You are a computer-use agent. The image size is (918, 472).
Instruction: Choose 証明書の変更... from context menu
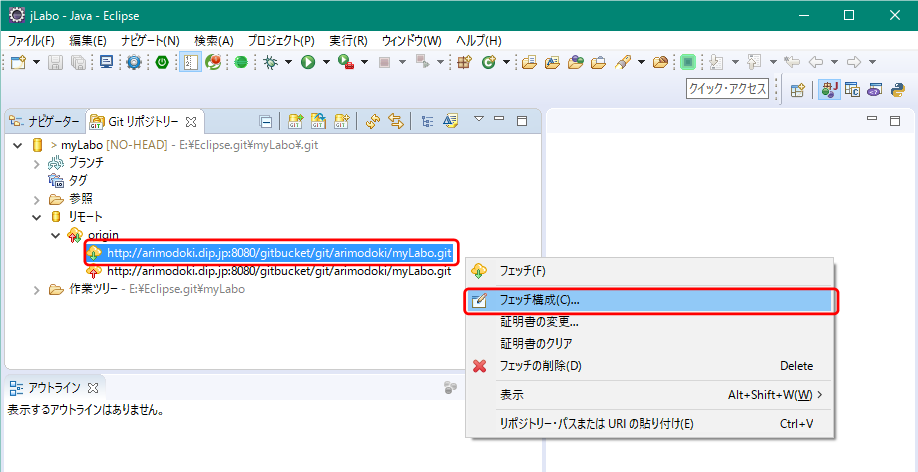[649, 321]
